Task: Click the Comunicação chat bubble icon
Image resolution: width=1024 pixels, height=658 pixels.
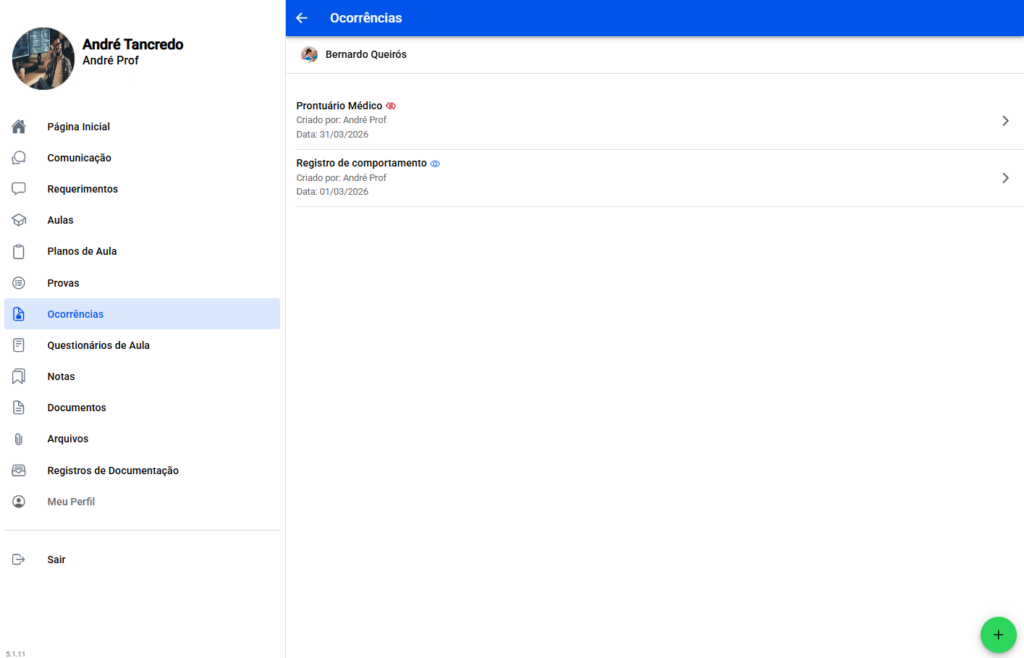Action: click(x=18, y=158)
